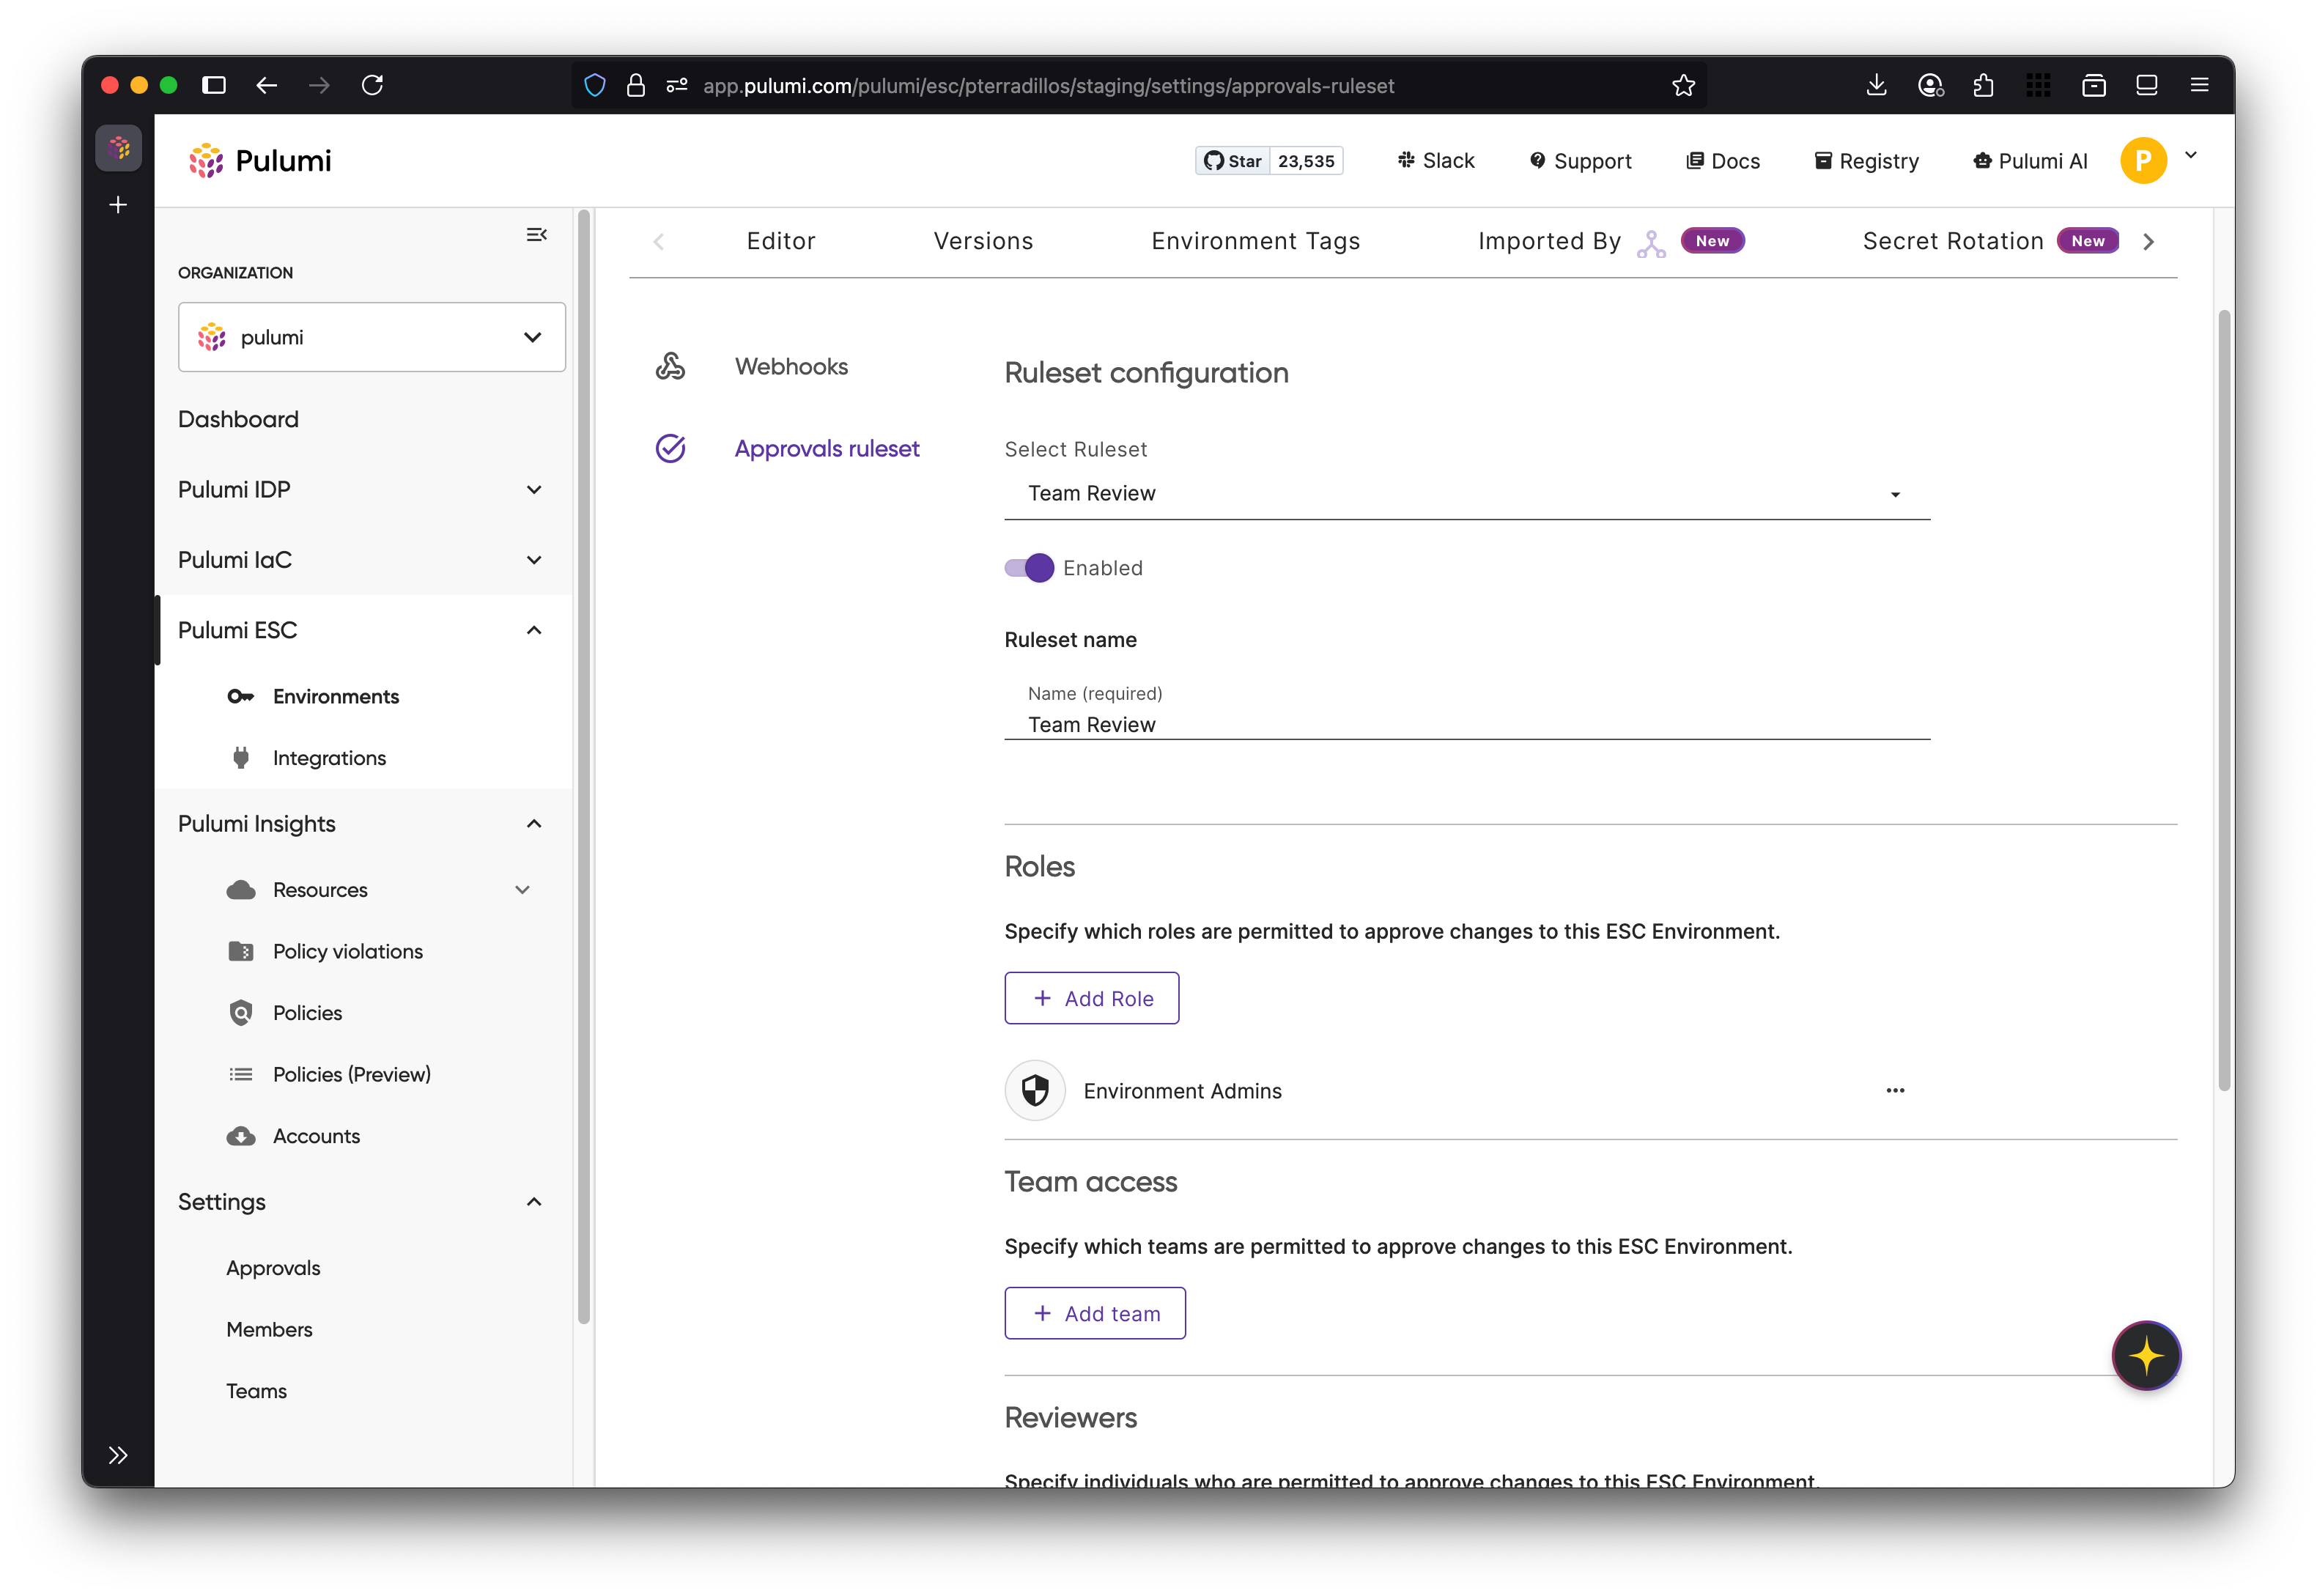This screenshot has width=2317, height=1596.
Task: Add new tab with plus icon
Action: click(x=118, y=205)
